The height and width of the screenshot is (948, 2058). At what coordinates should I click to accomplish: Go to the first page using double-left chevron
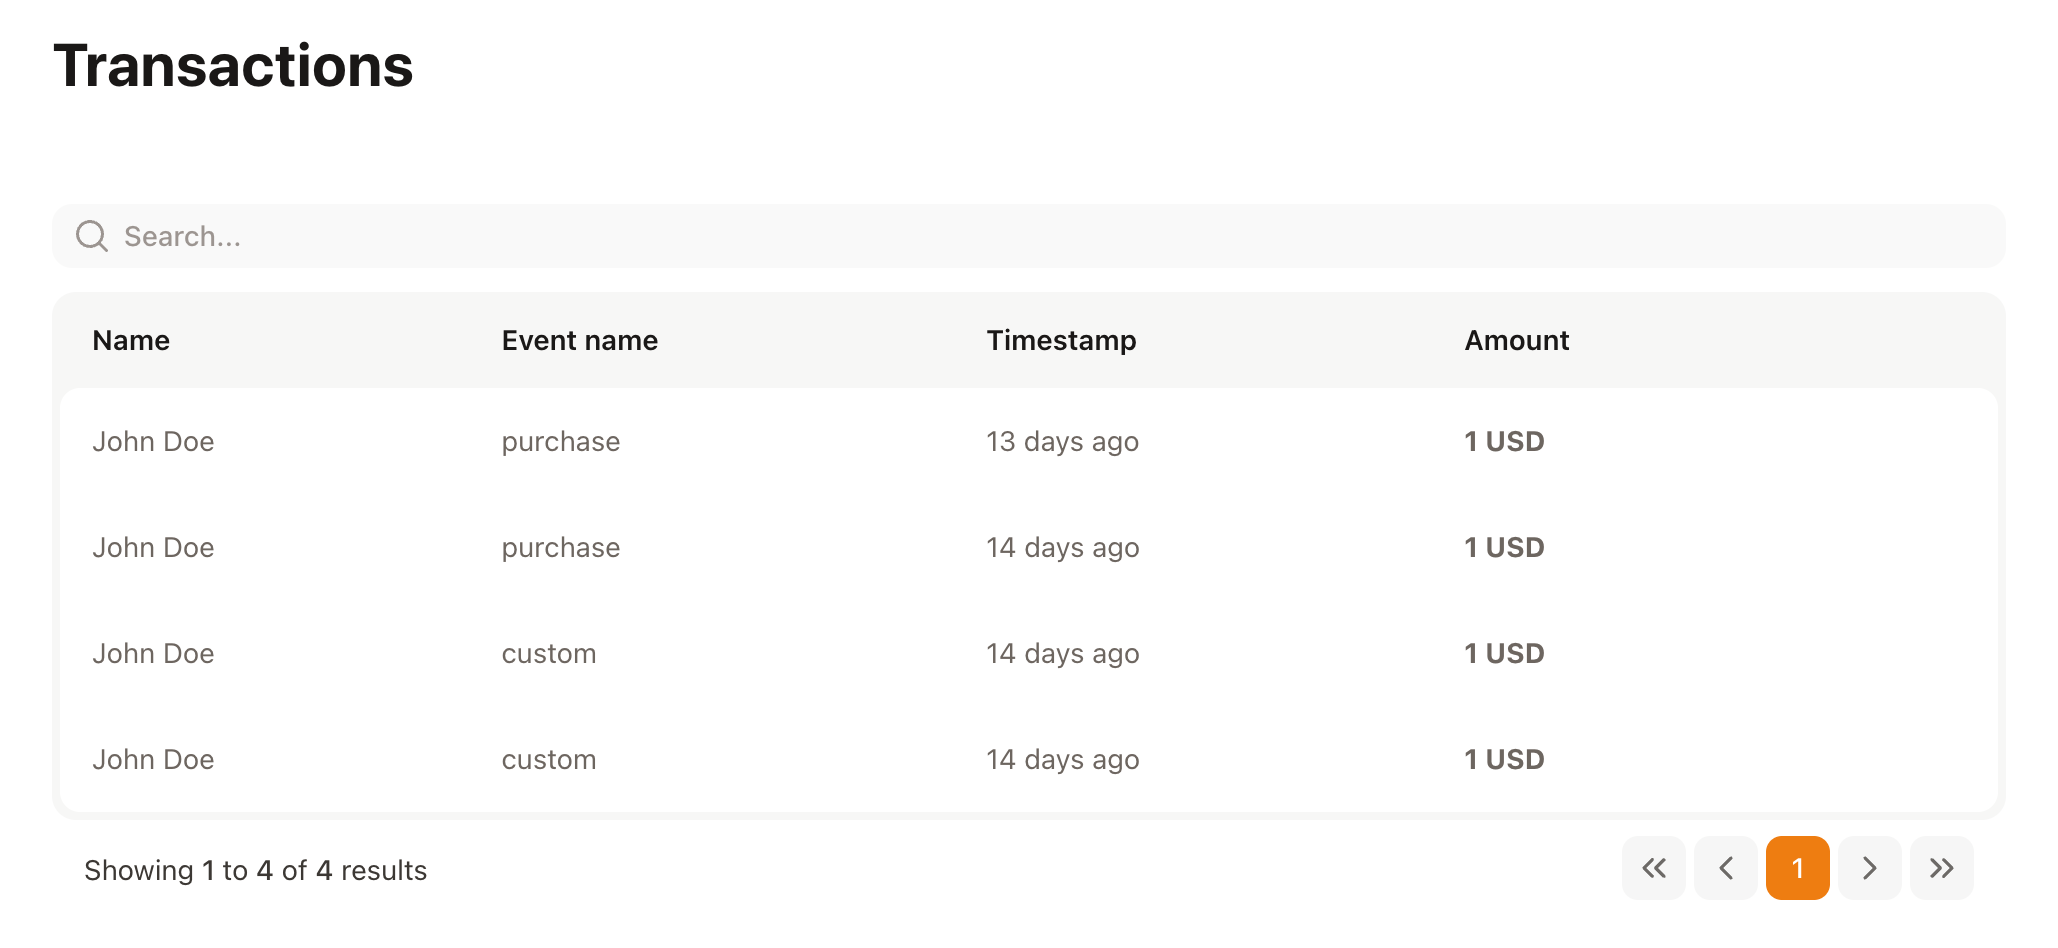click(x=1653, y=868)
